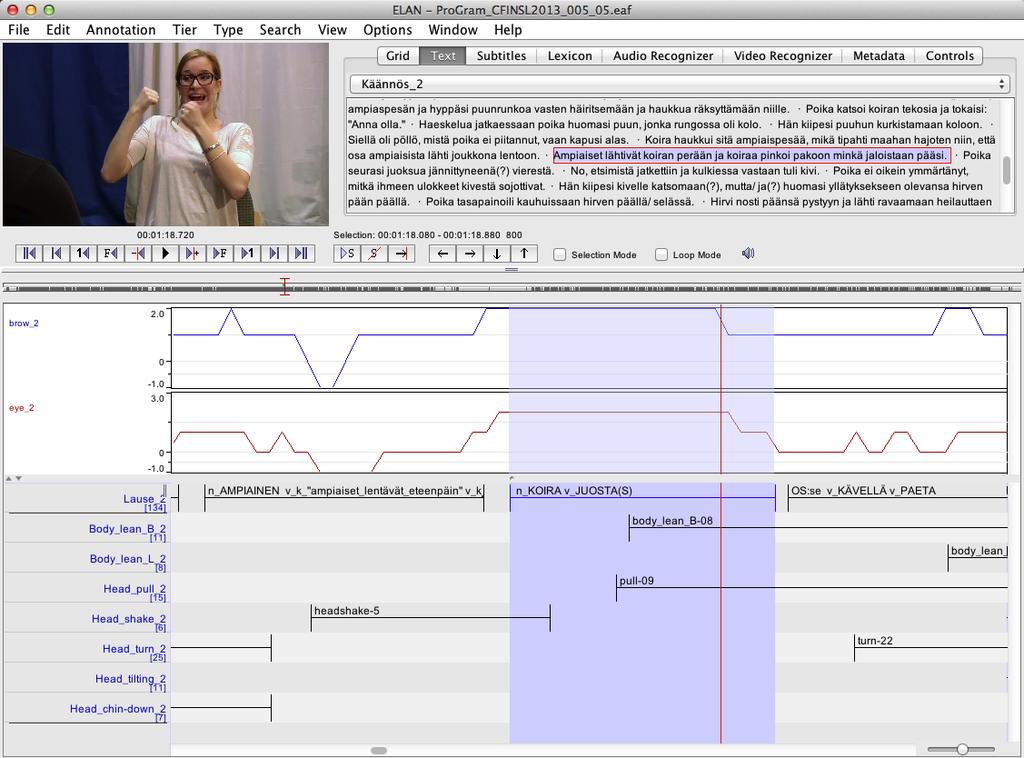Switch to the Video Recognizer tab
Image resolution: width=1024 pixels, height=758 pixels.
click(782, 55)
